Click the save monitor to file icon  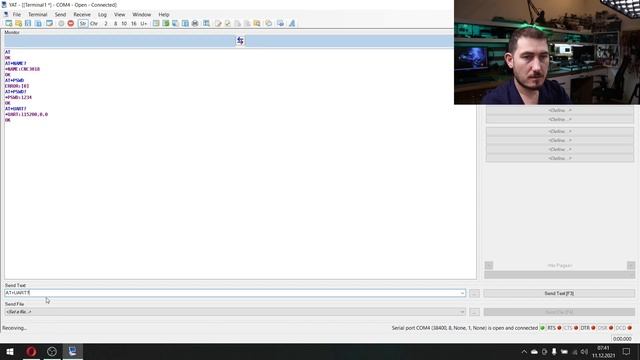(x=185, y=23)
